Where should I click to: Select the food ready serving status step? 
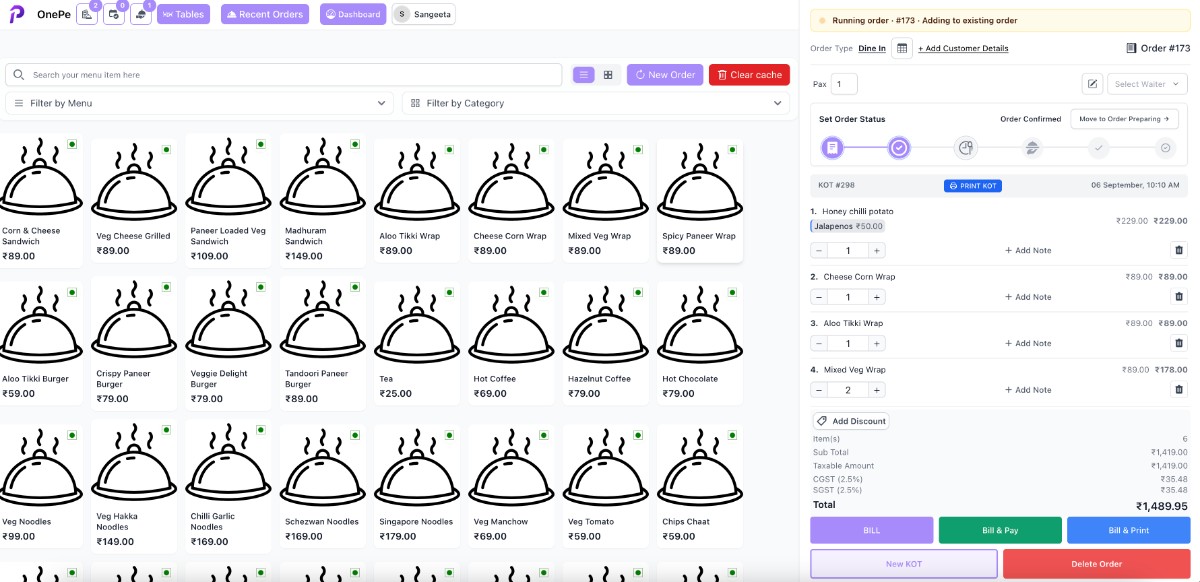1032,148
